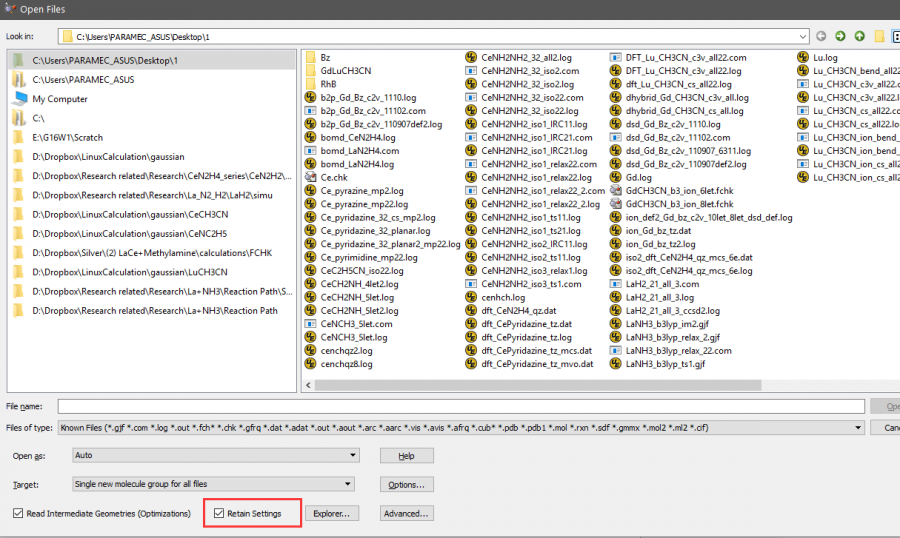Select the LaH2\simu sidebar folder

point(152,195)
